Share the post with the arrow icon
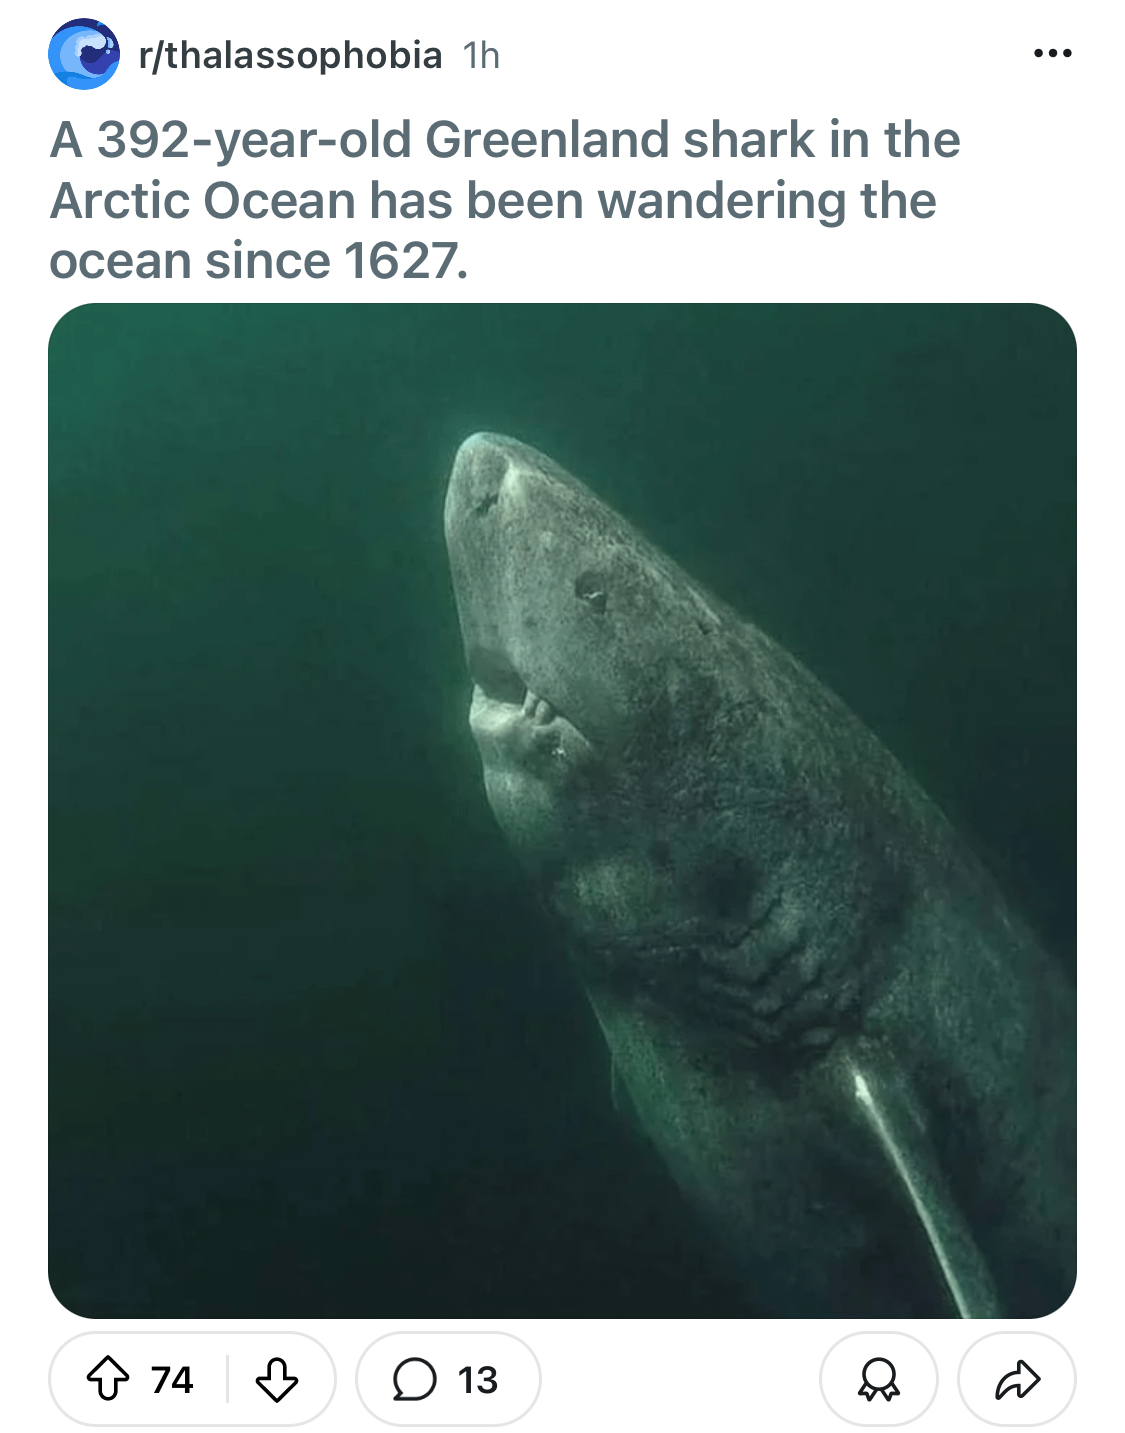The height and width of the screenshot is (1433, 1125). pyautogui.click(x=1017, y=1380)
